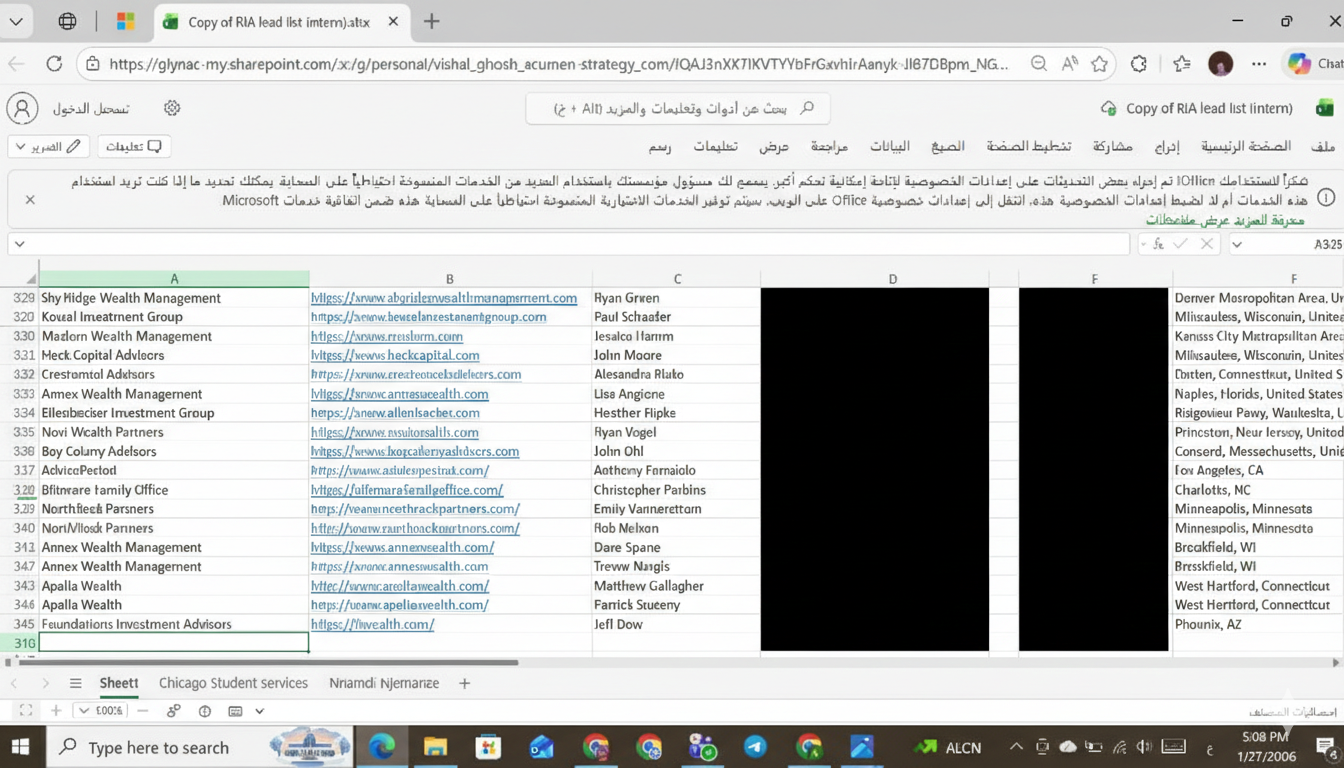Screen dimensions: 1344x768
Task: Click the accessibility checker icon in status bar
Action: [204, 710]
